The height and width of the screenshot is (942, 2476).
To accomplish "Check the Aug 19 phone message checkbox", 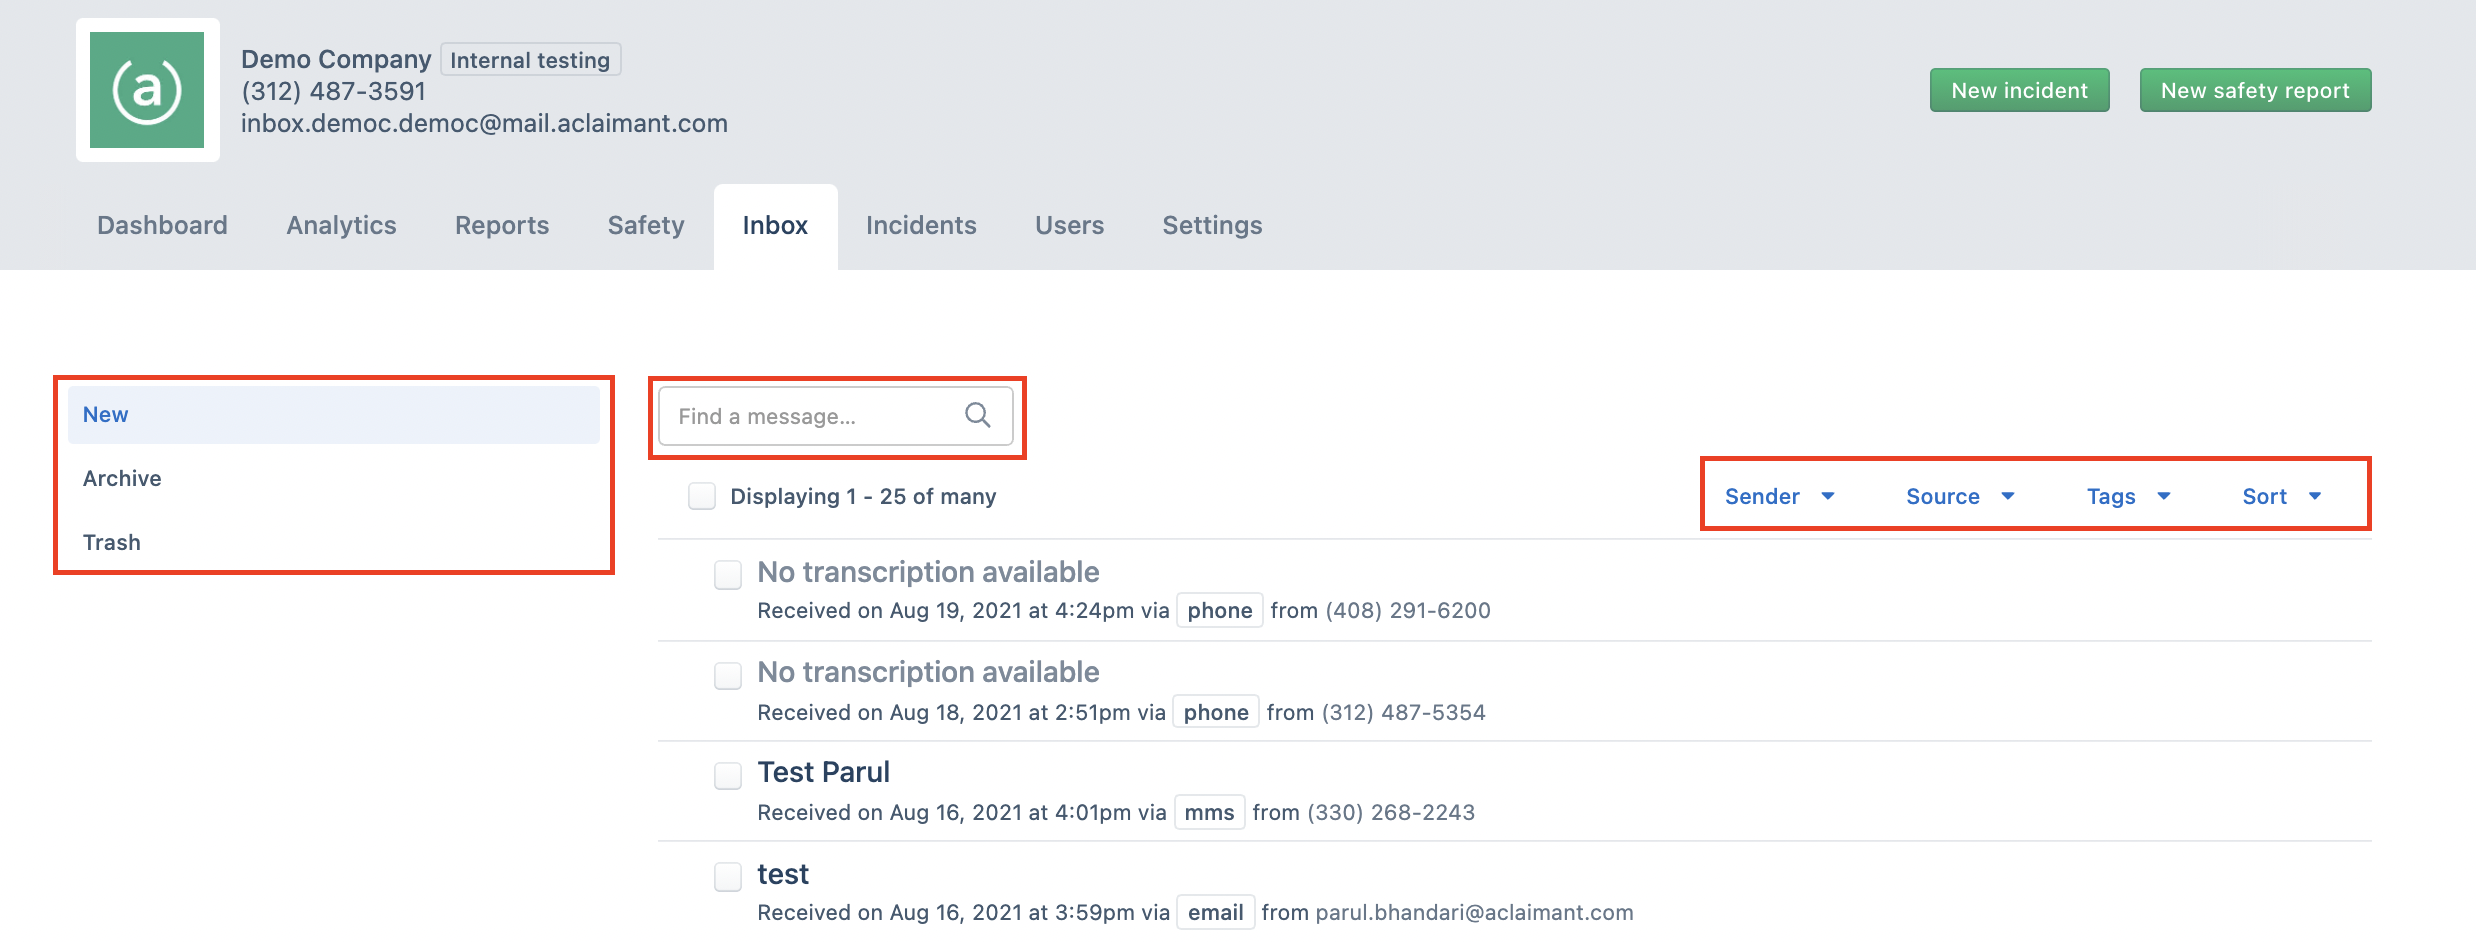I will [x=728, y=574].
